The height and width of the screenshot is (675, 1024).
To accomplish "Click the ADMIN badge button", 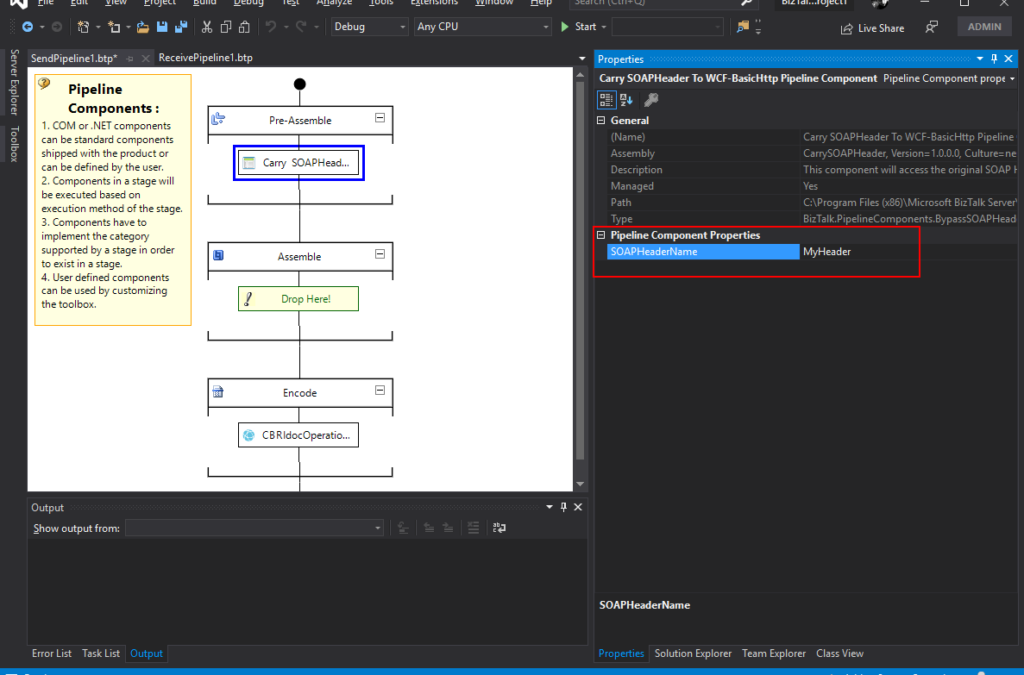I will pos(984,27).
